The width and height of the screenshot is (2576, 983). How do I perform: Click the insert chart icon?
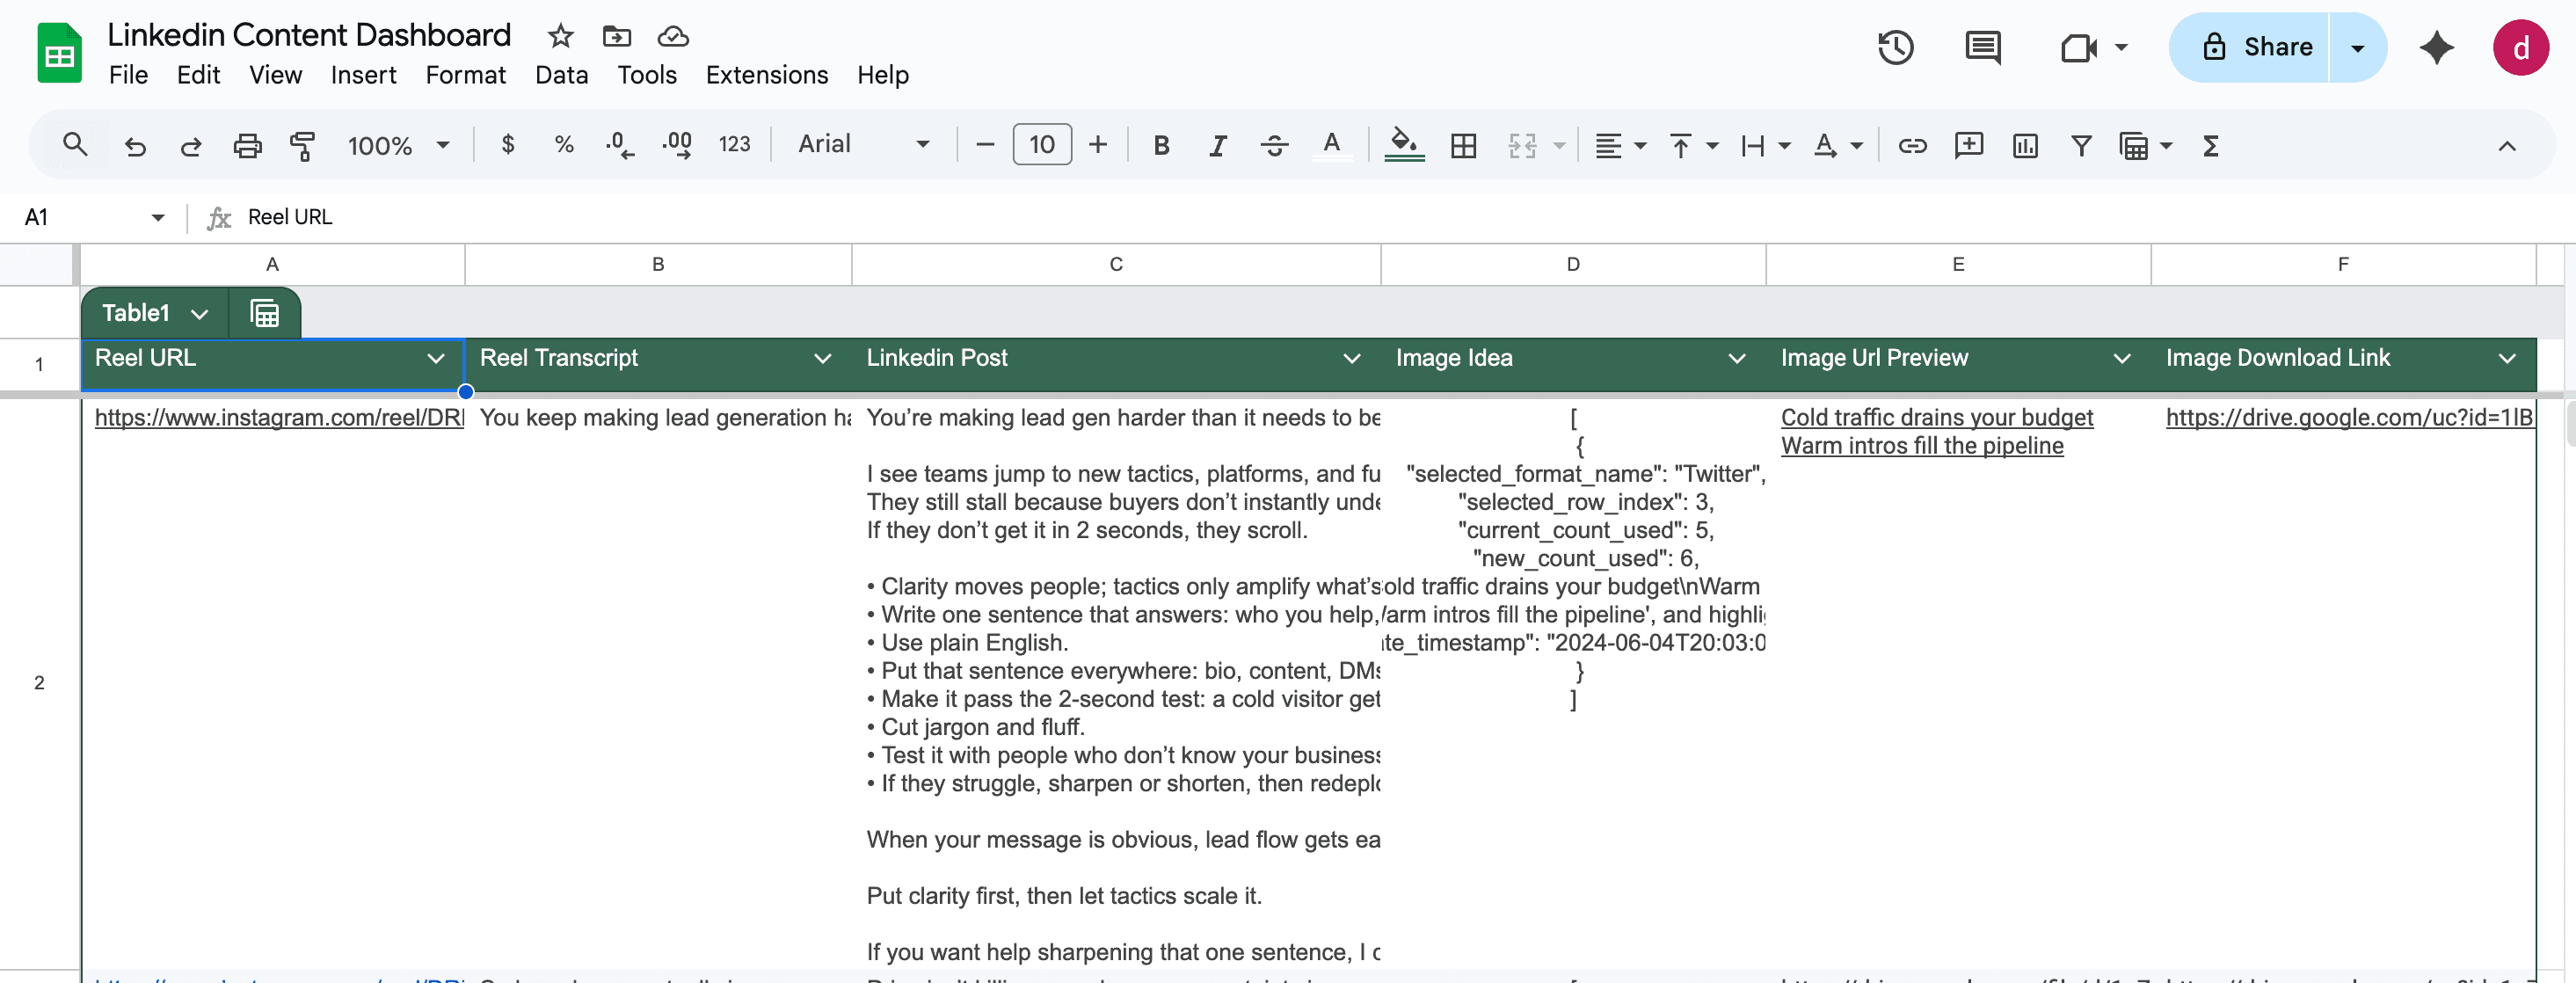2025,146
